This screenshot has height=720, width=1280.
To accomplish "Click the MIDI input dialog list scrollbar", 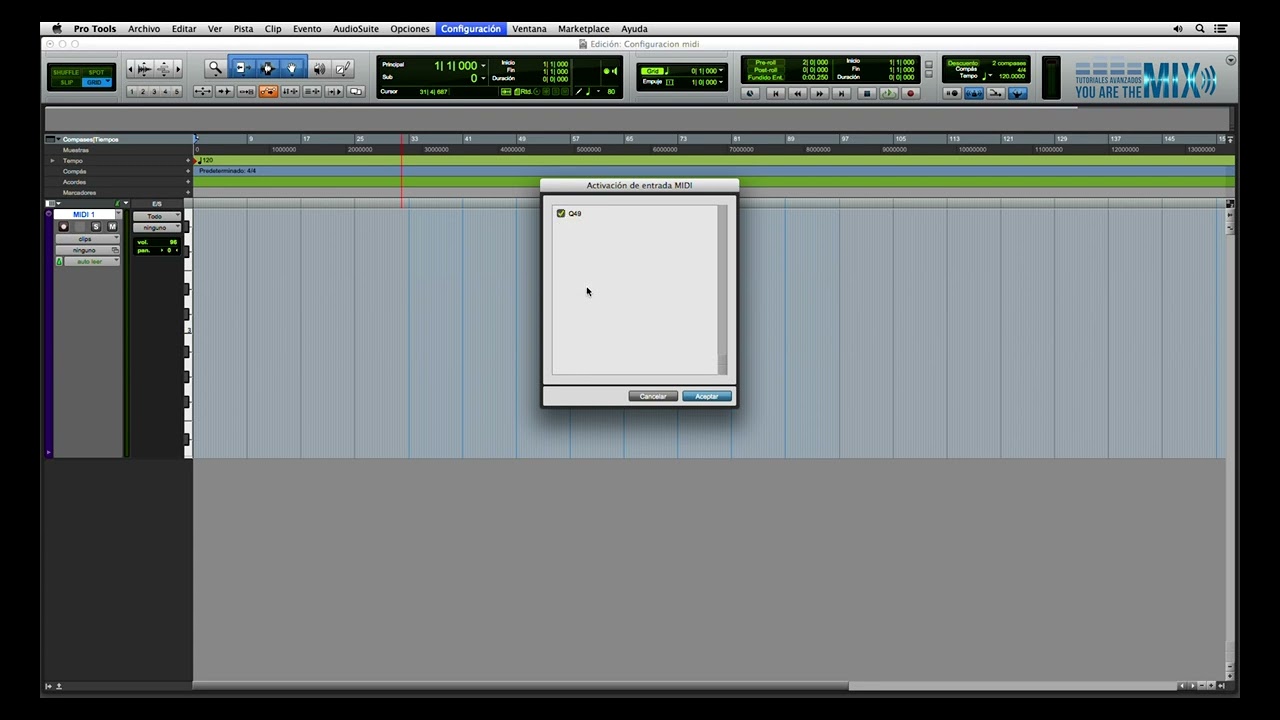I will point(723,290).
